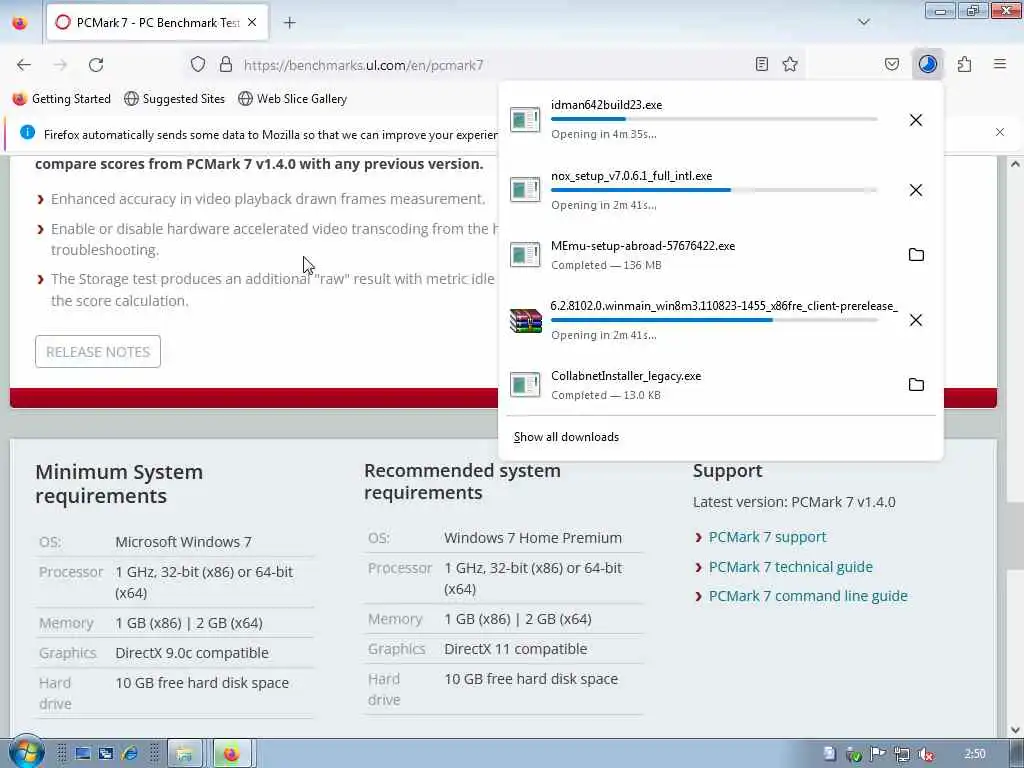The width and height of the screenshot is (1024, 768).
Task: Click the nox_setup download progress bar
Action: tap(714, 190)
